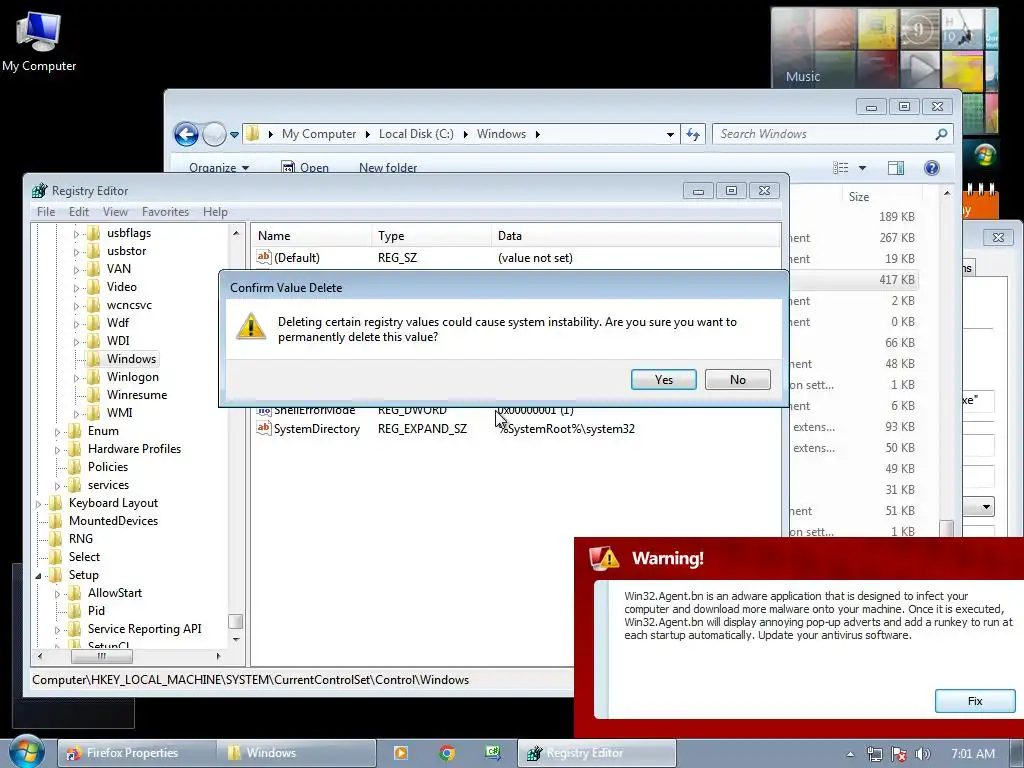Open Explorer help question mark icon
Image resolution: width=1024 pixels, height=768 pixels.
[x=932, y=168]
